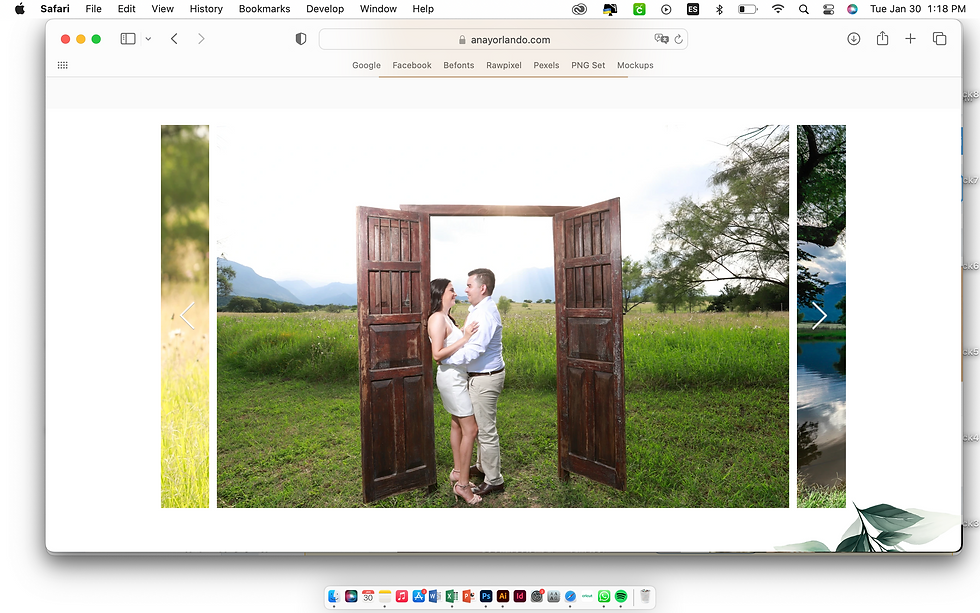980x613 pixels.
Task: Open the Pexels bookmark
Action: tap(546, 65)
